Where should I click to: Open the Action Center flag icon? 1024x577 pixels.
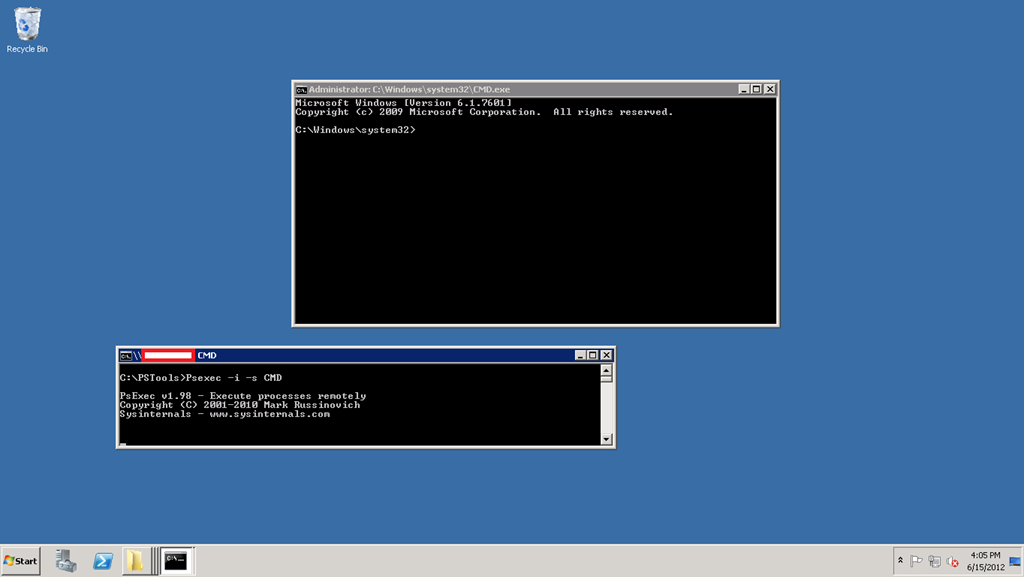tap(916, 561)
